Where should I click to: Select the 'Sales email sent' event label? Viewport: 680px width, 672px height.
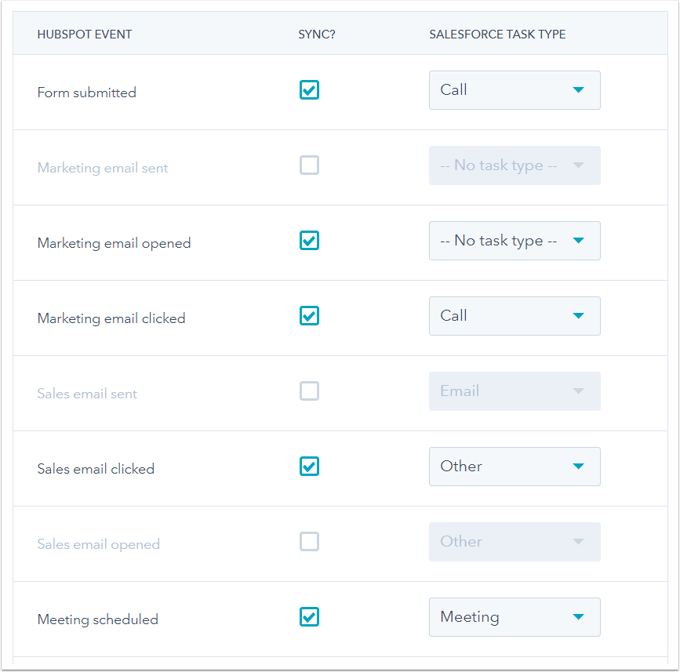click(87, 394)
